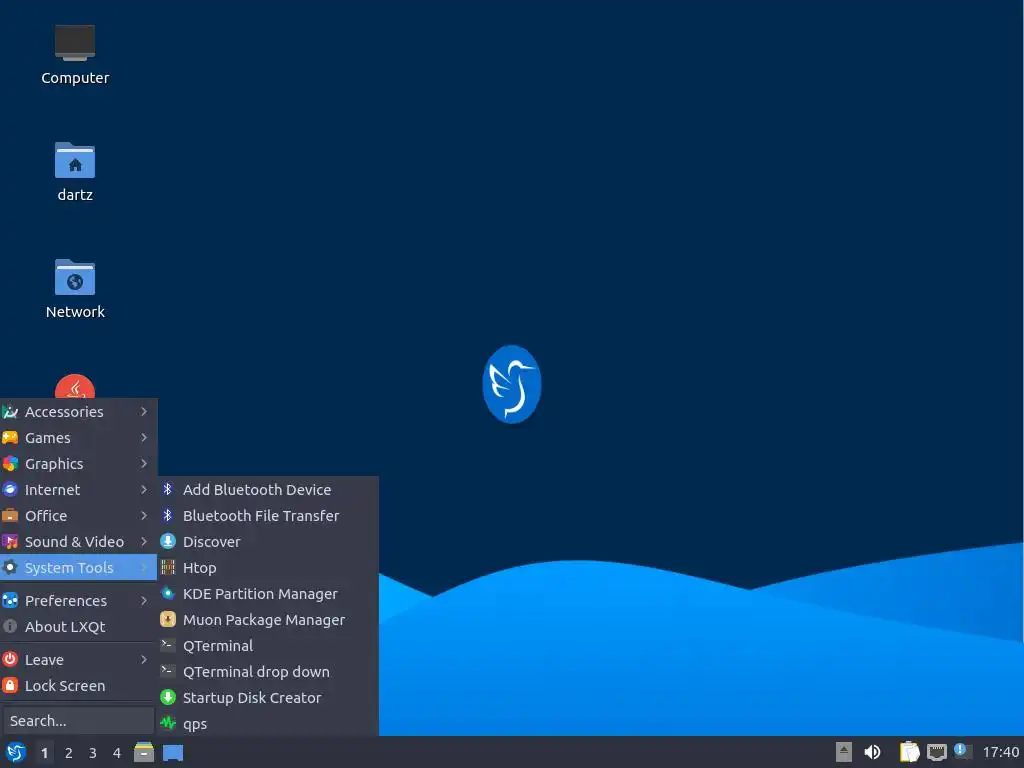Launch Muon Package Manager

[x=268, y=619]
